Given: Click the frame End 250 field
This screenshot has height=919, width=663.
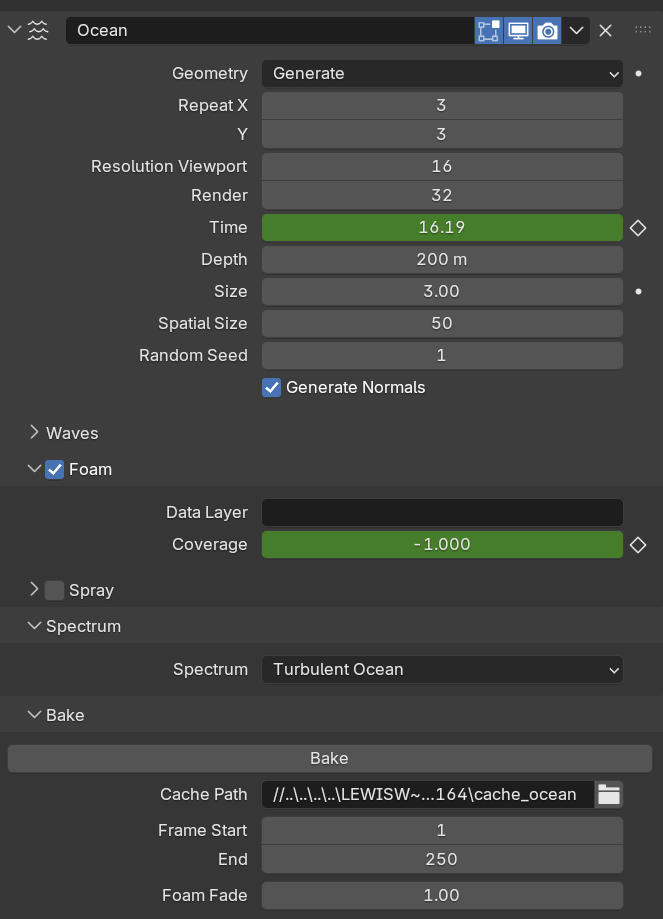Looking at the screenshot, I should (x=442, y=860).
